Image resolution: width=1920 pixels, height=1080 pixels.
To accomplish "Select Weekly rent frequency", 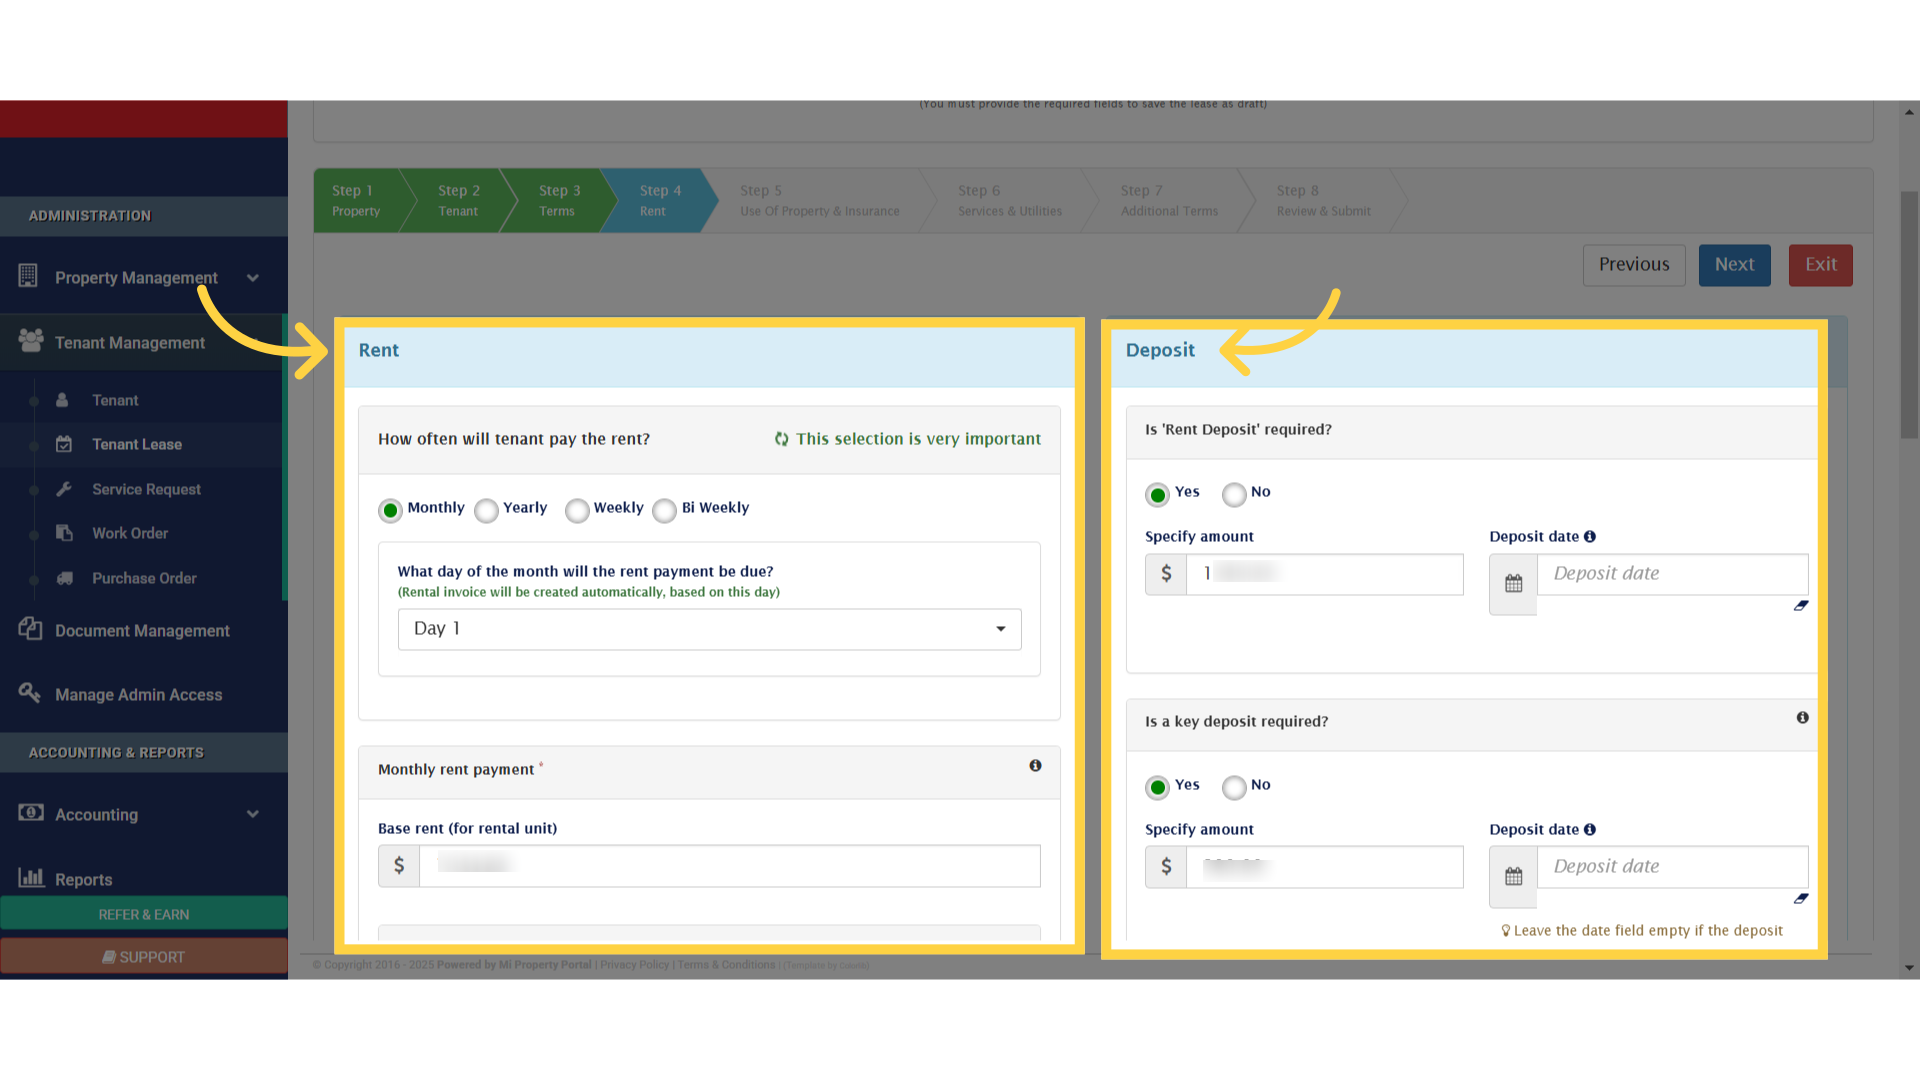I will click(577, 511).
